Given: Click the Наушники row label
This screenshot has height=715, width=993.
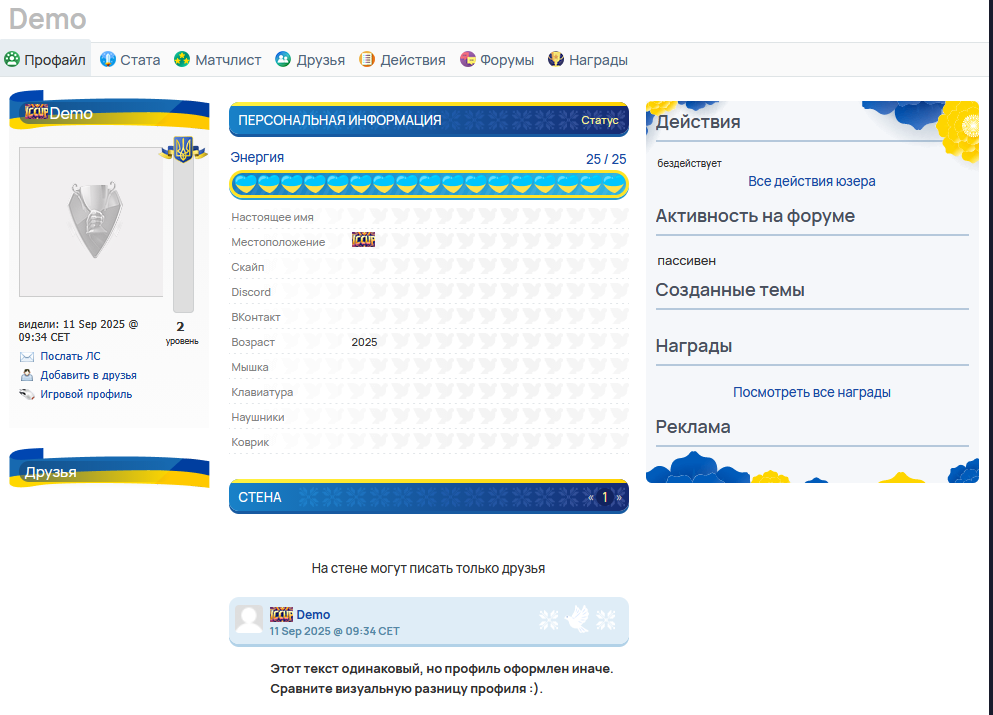Looking at the screenshot, I should tap(258, 417).
